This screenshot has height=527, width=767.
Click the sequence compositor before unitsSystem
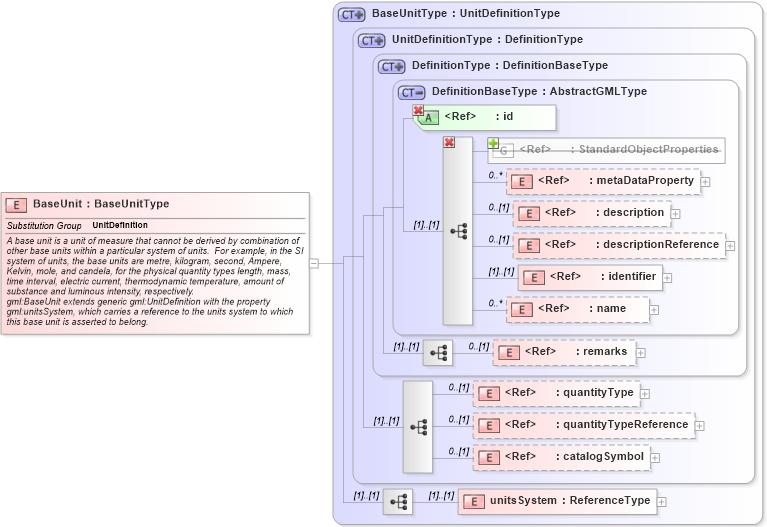tap(398, 502)
